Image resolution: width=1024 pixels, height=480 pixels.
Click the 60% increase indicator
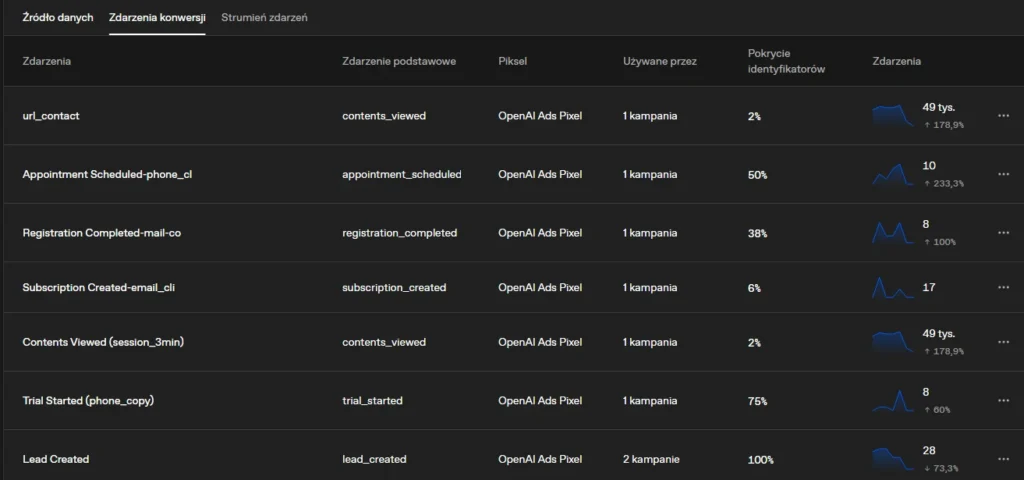pos(937,409)
